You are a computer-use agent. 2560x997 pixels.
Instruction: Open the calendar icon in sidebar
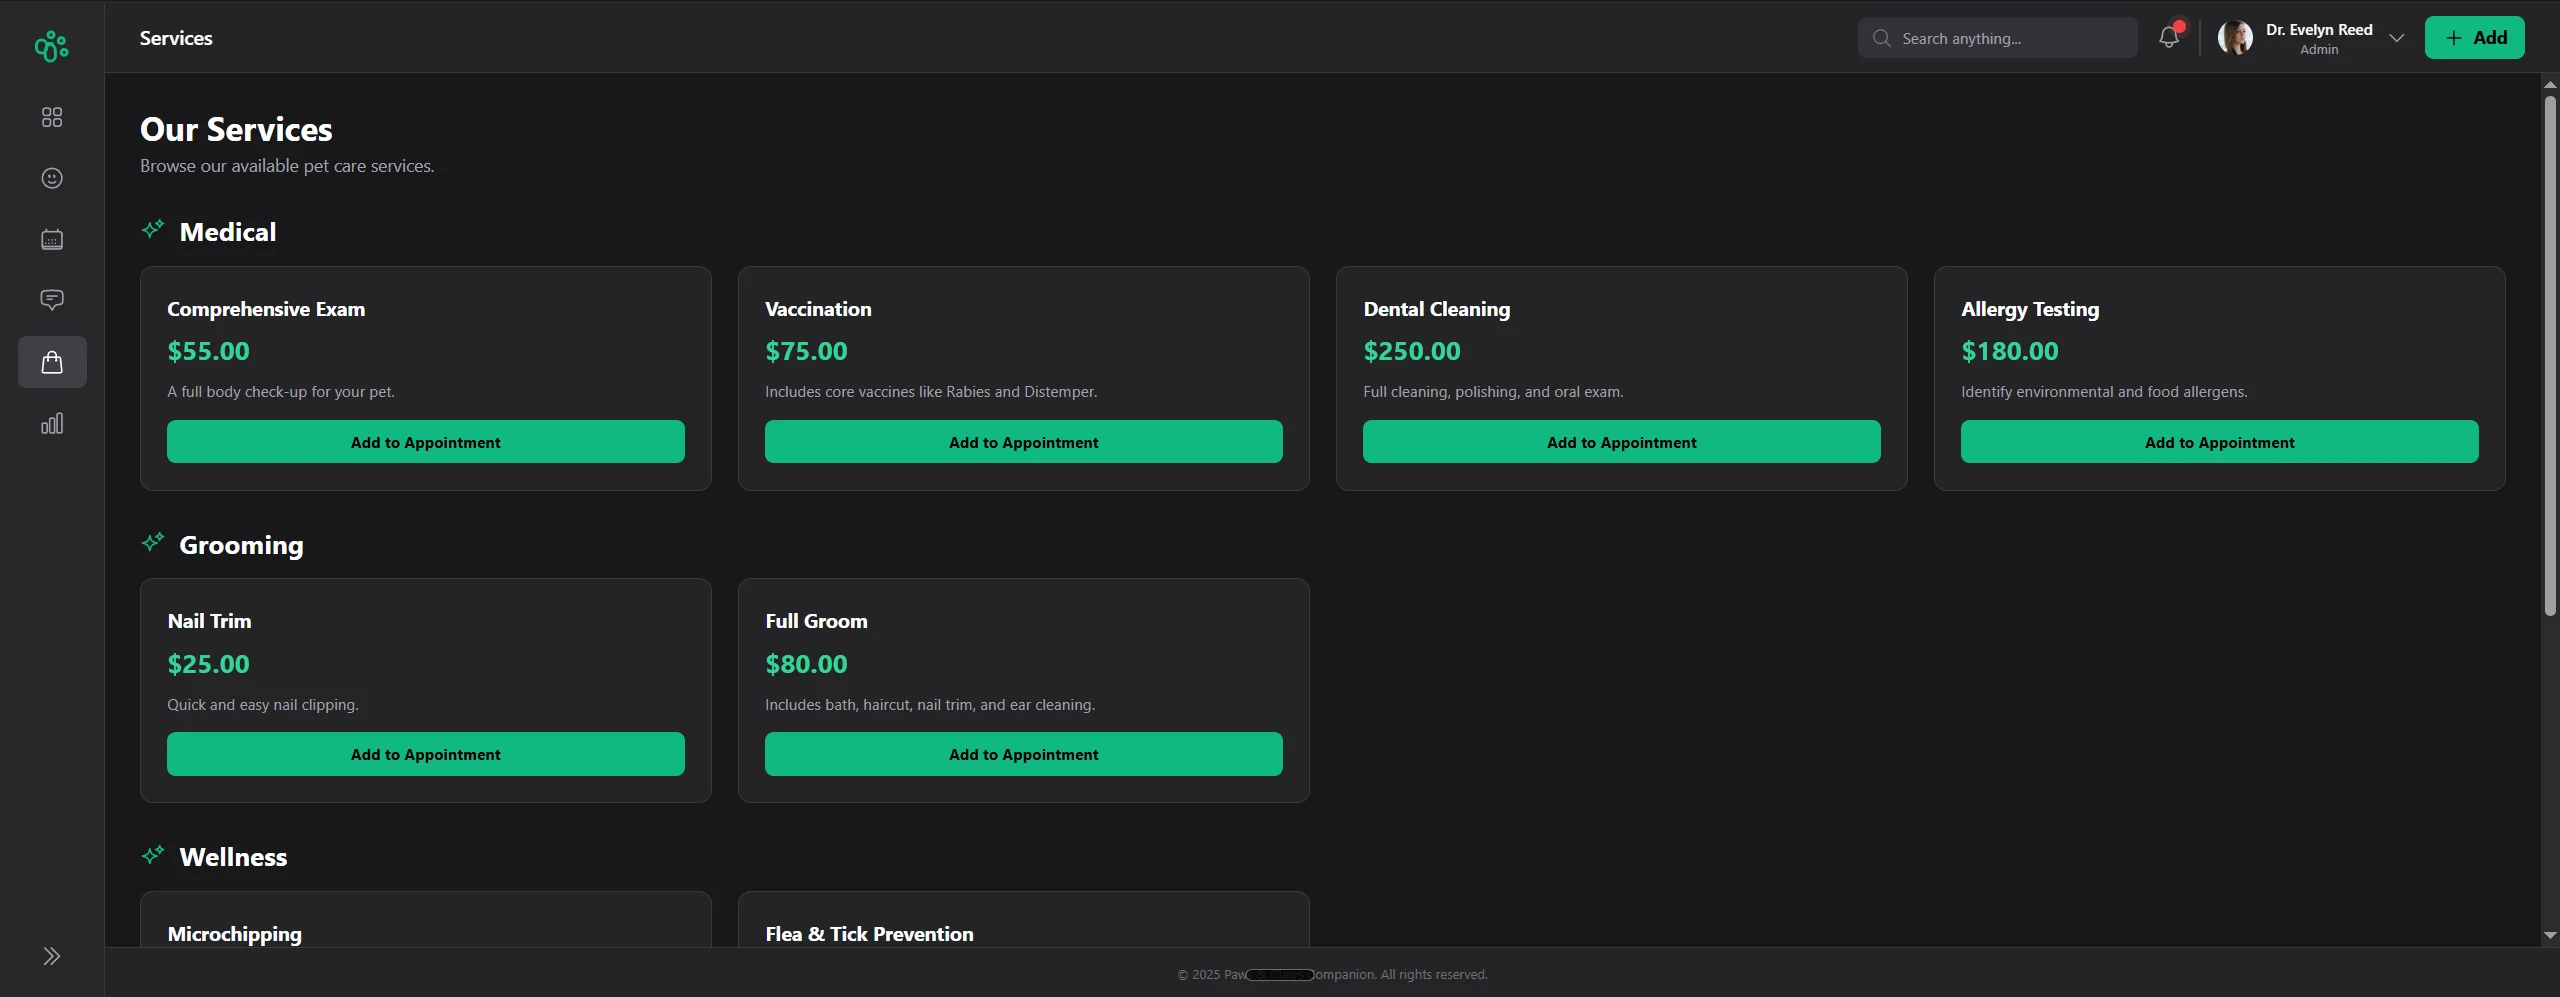click(x=52, y=239)
